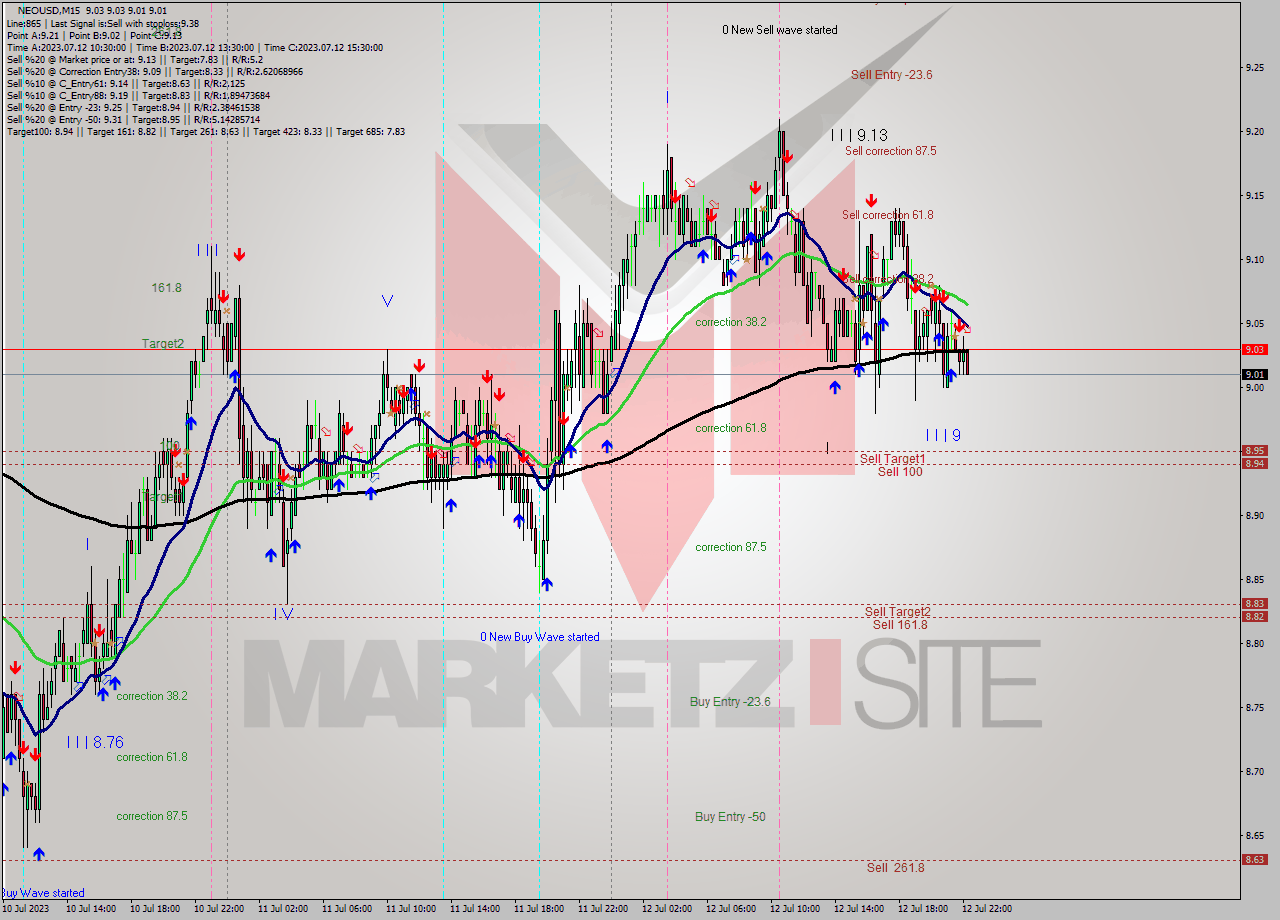Click the '11 Jul 06:00' time axis label

coord(347,909)
